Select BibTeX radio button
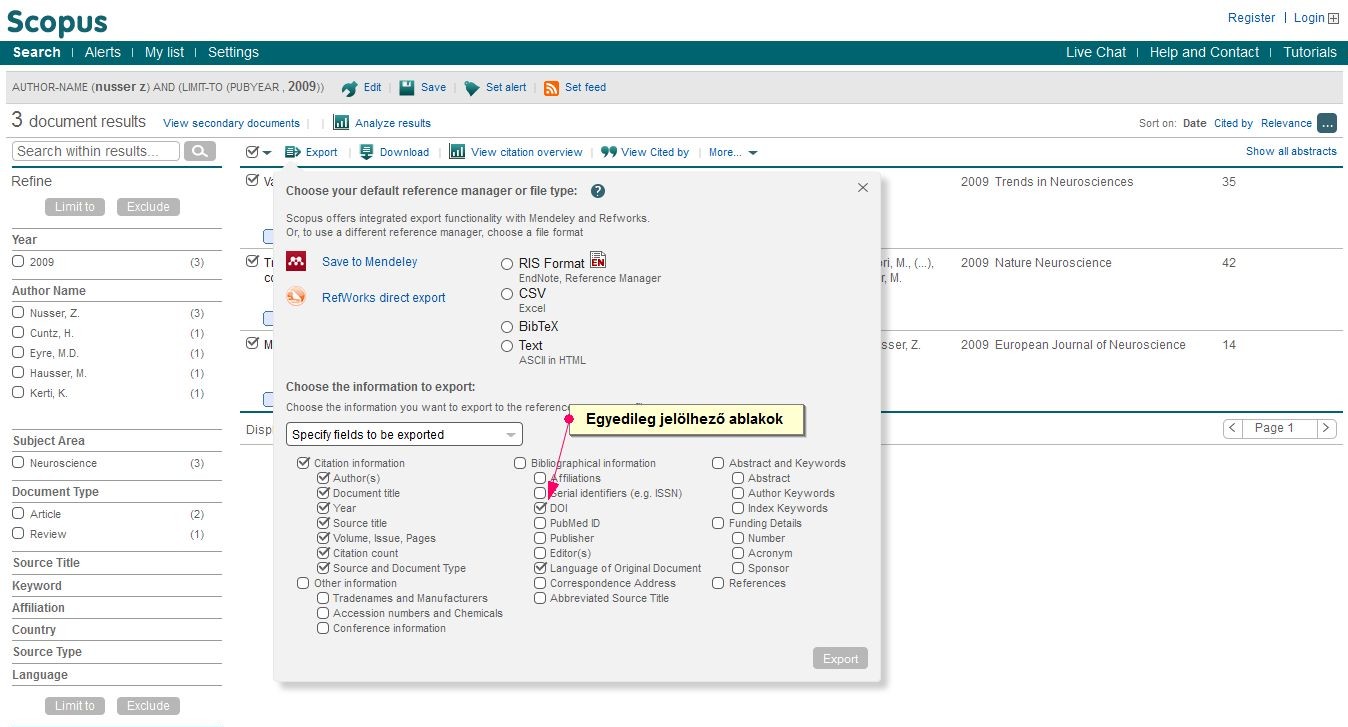Viewport: 1348px width, 727px height. [x=507, y=327]
